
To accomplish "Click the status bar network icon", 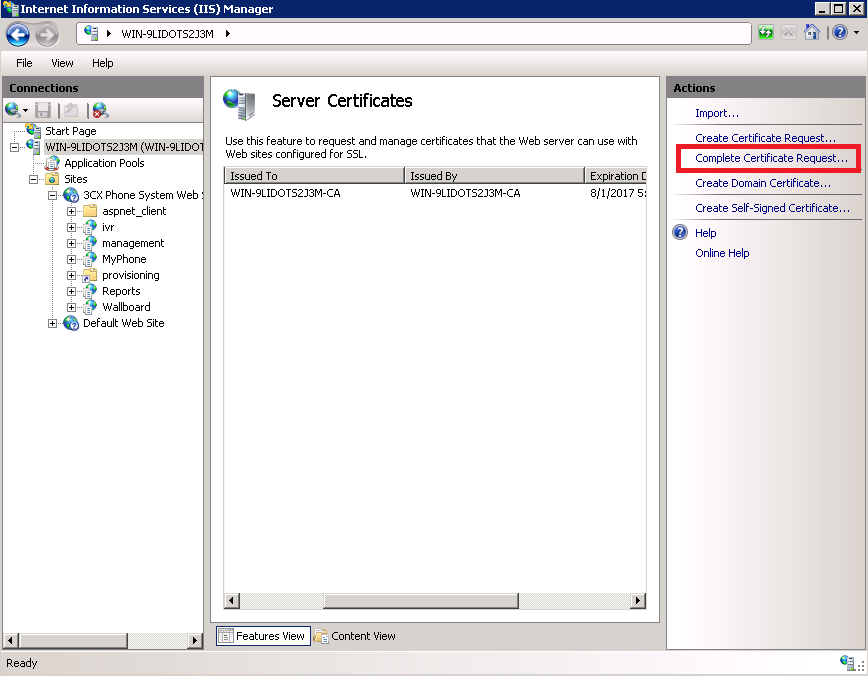I will tap(847, 661).
